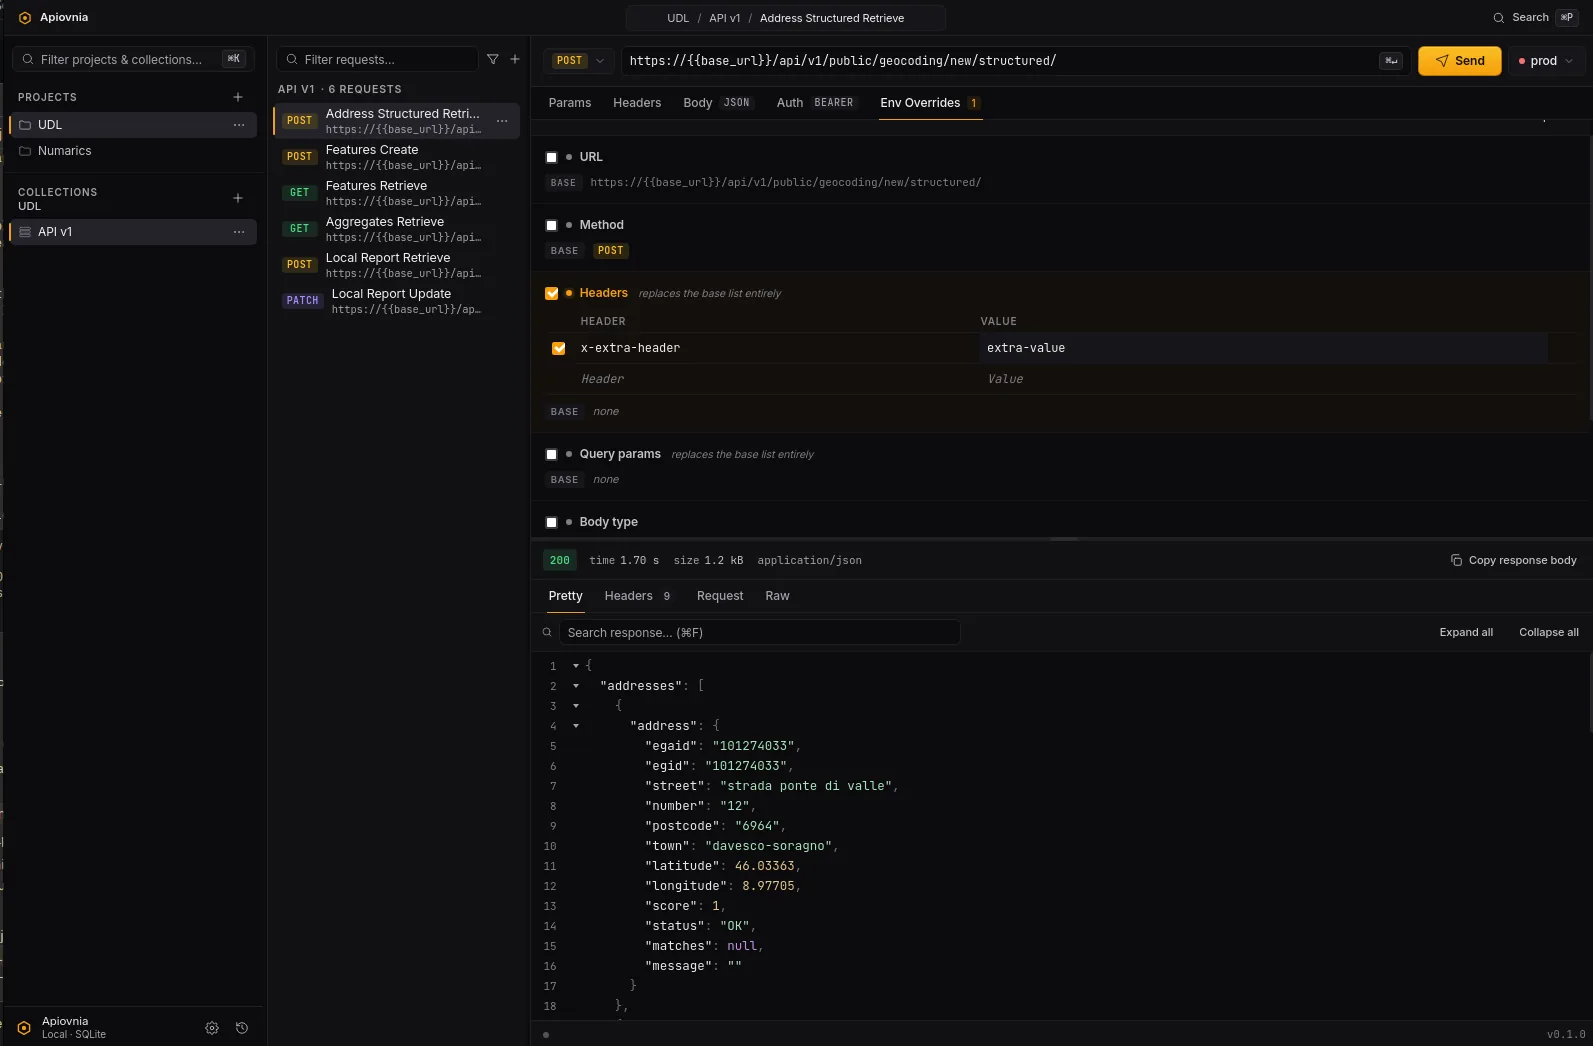Focus the Filter projects & collections field
Image resolution: width=1593 pixels, height=1046 pixels.
click(x=133, y=60)
